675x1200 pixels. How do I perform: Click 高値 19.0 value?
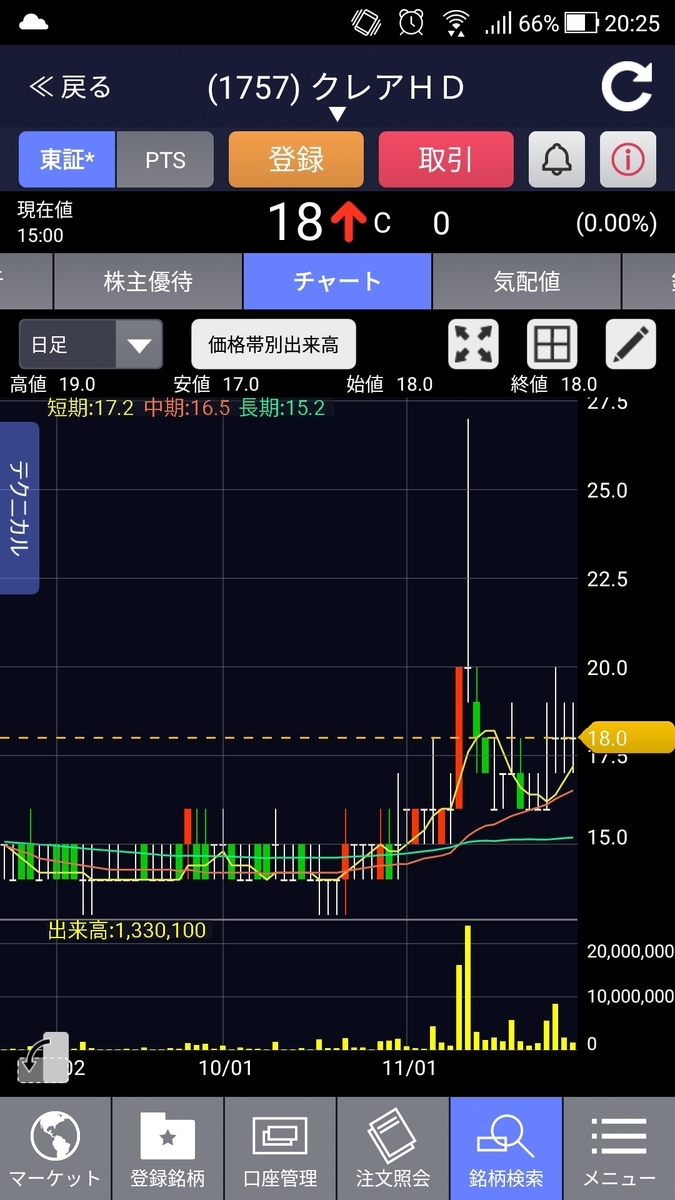coord(52,384)
